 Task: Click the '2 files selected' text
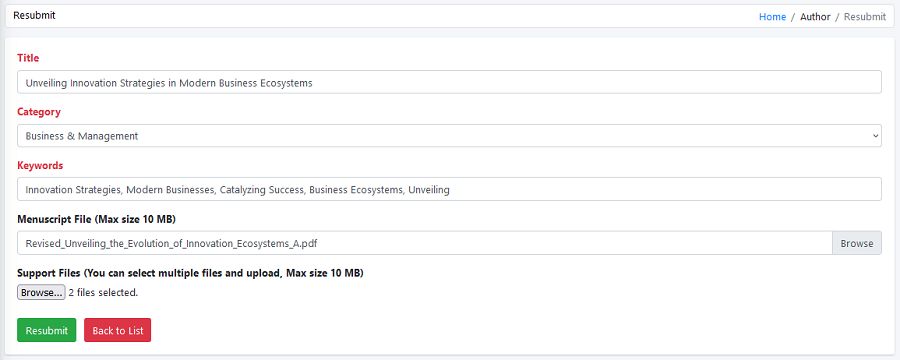[x=103, y=292]
